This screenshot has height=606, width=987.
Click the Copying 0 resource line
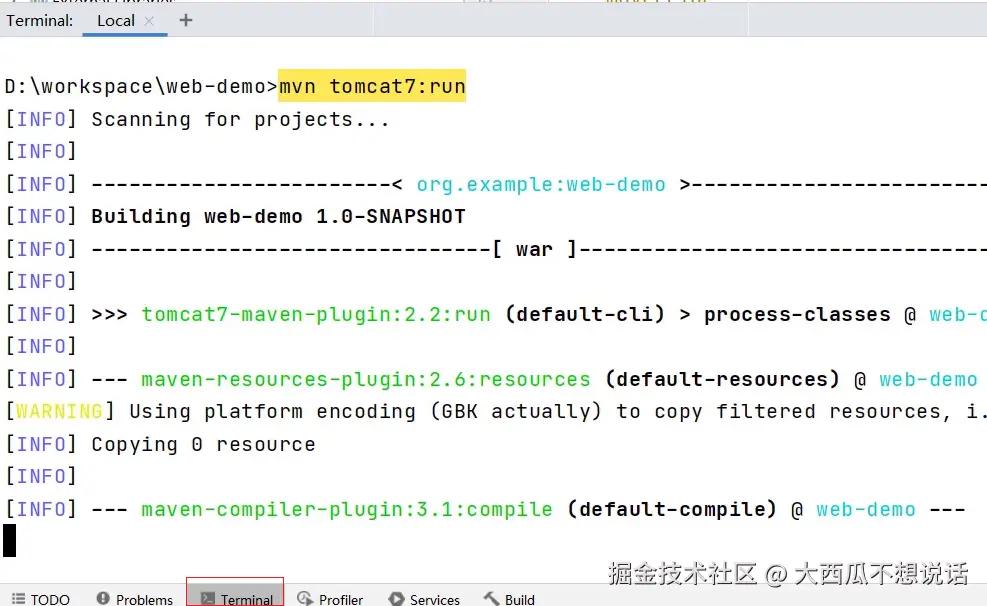click(x=203, y=444)
